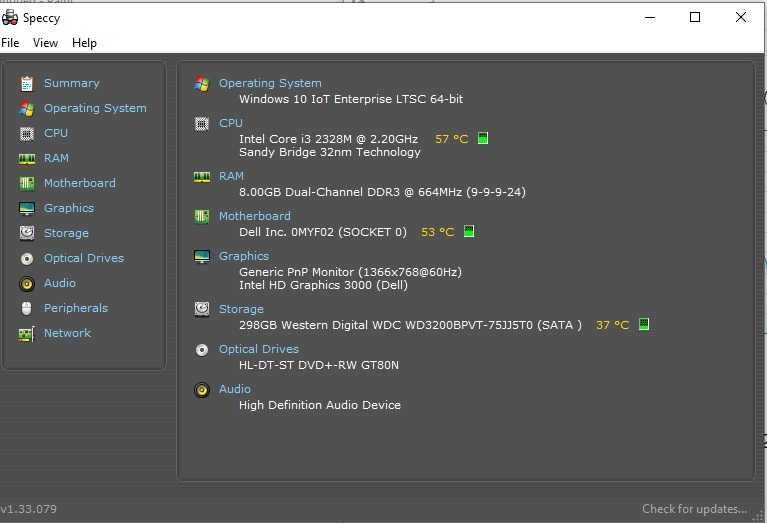
Task: Click the RAM stick icon in sidebar
Action: coord(27,159)
